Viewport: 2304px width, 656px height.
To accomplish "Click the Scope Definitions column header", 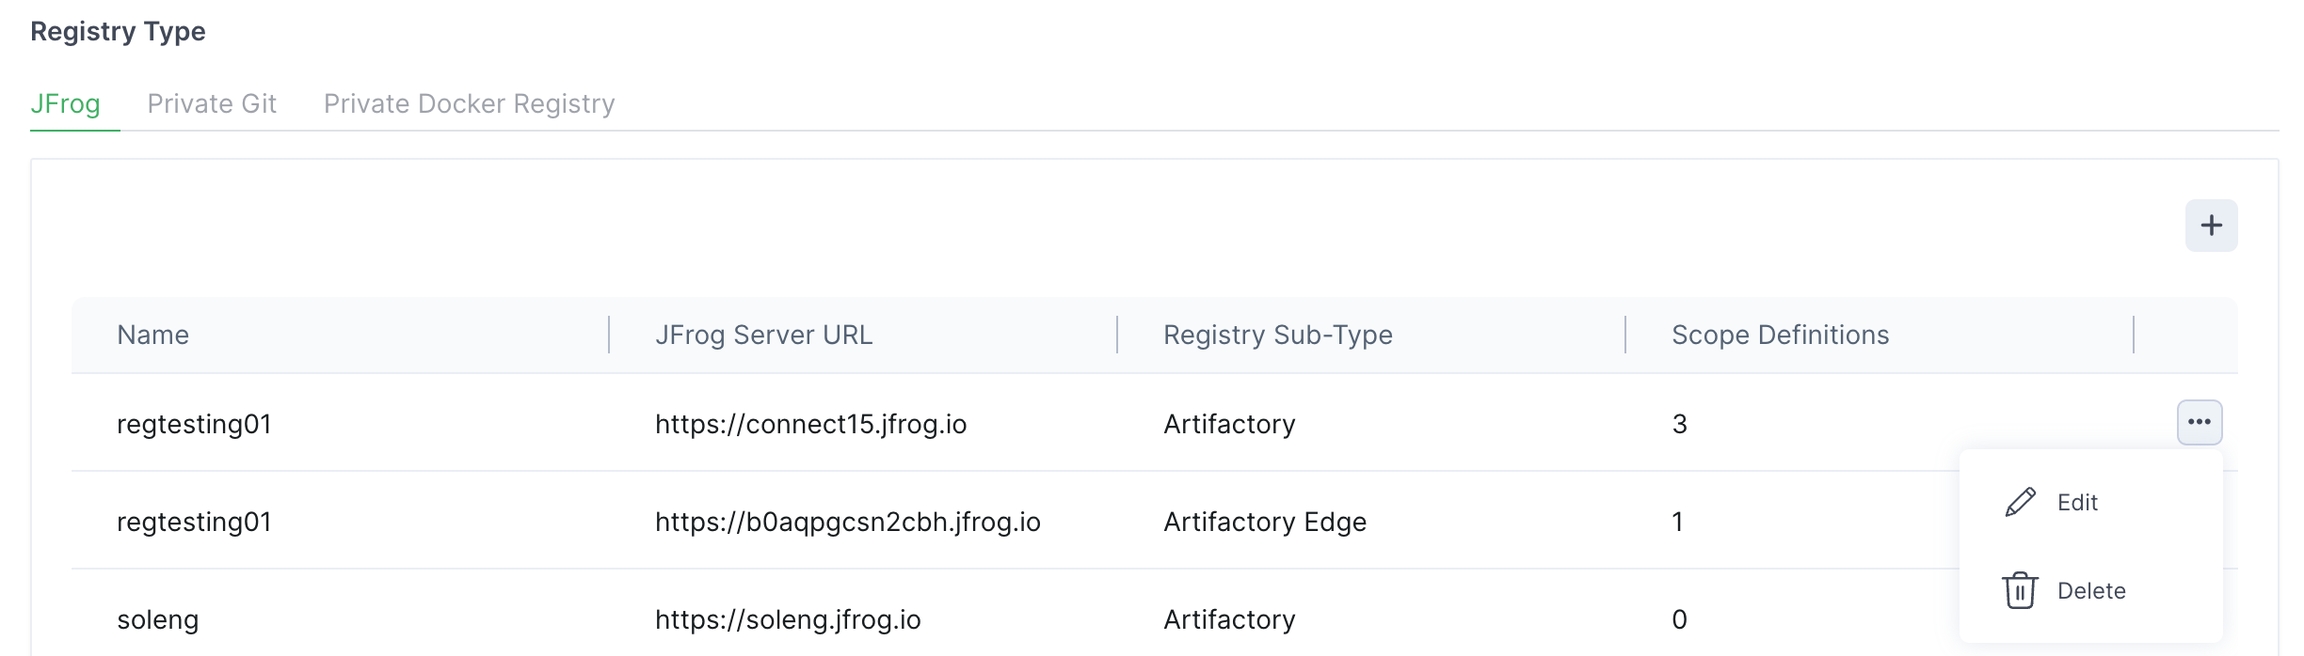I will (x=1779, y=335).
